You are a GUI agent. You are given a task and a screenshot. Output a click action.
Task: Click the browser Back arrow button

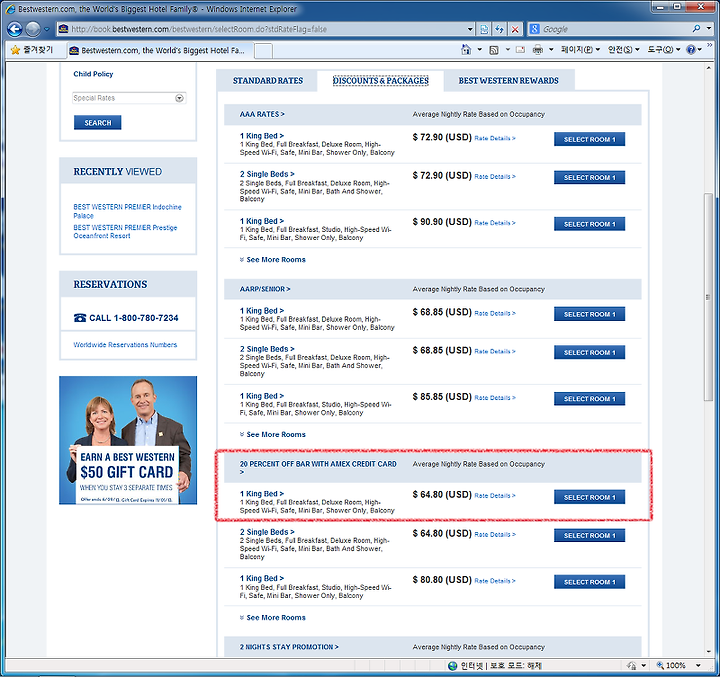coord(14,29)
